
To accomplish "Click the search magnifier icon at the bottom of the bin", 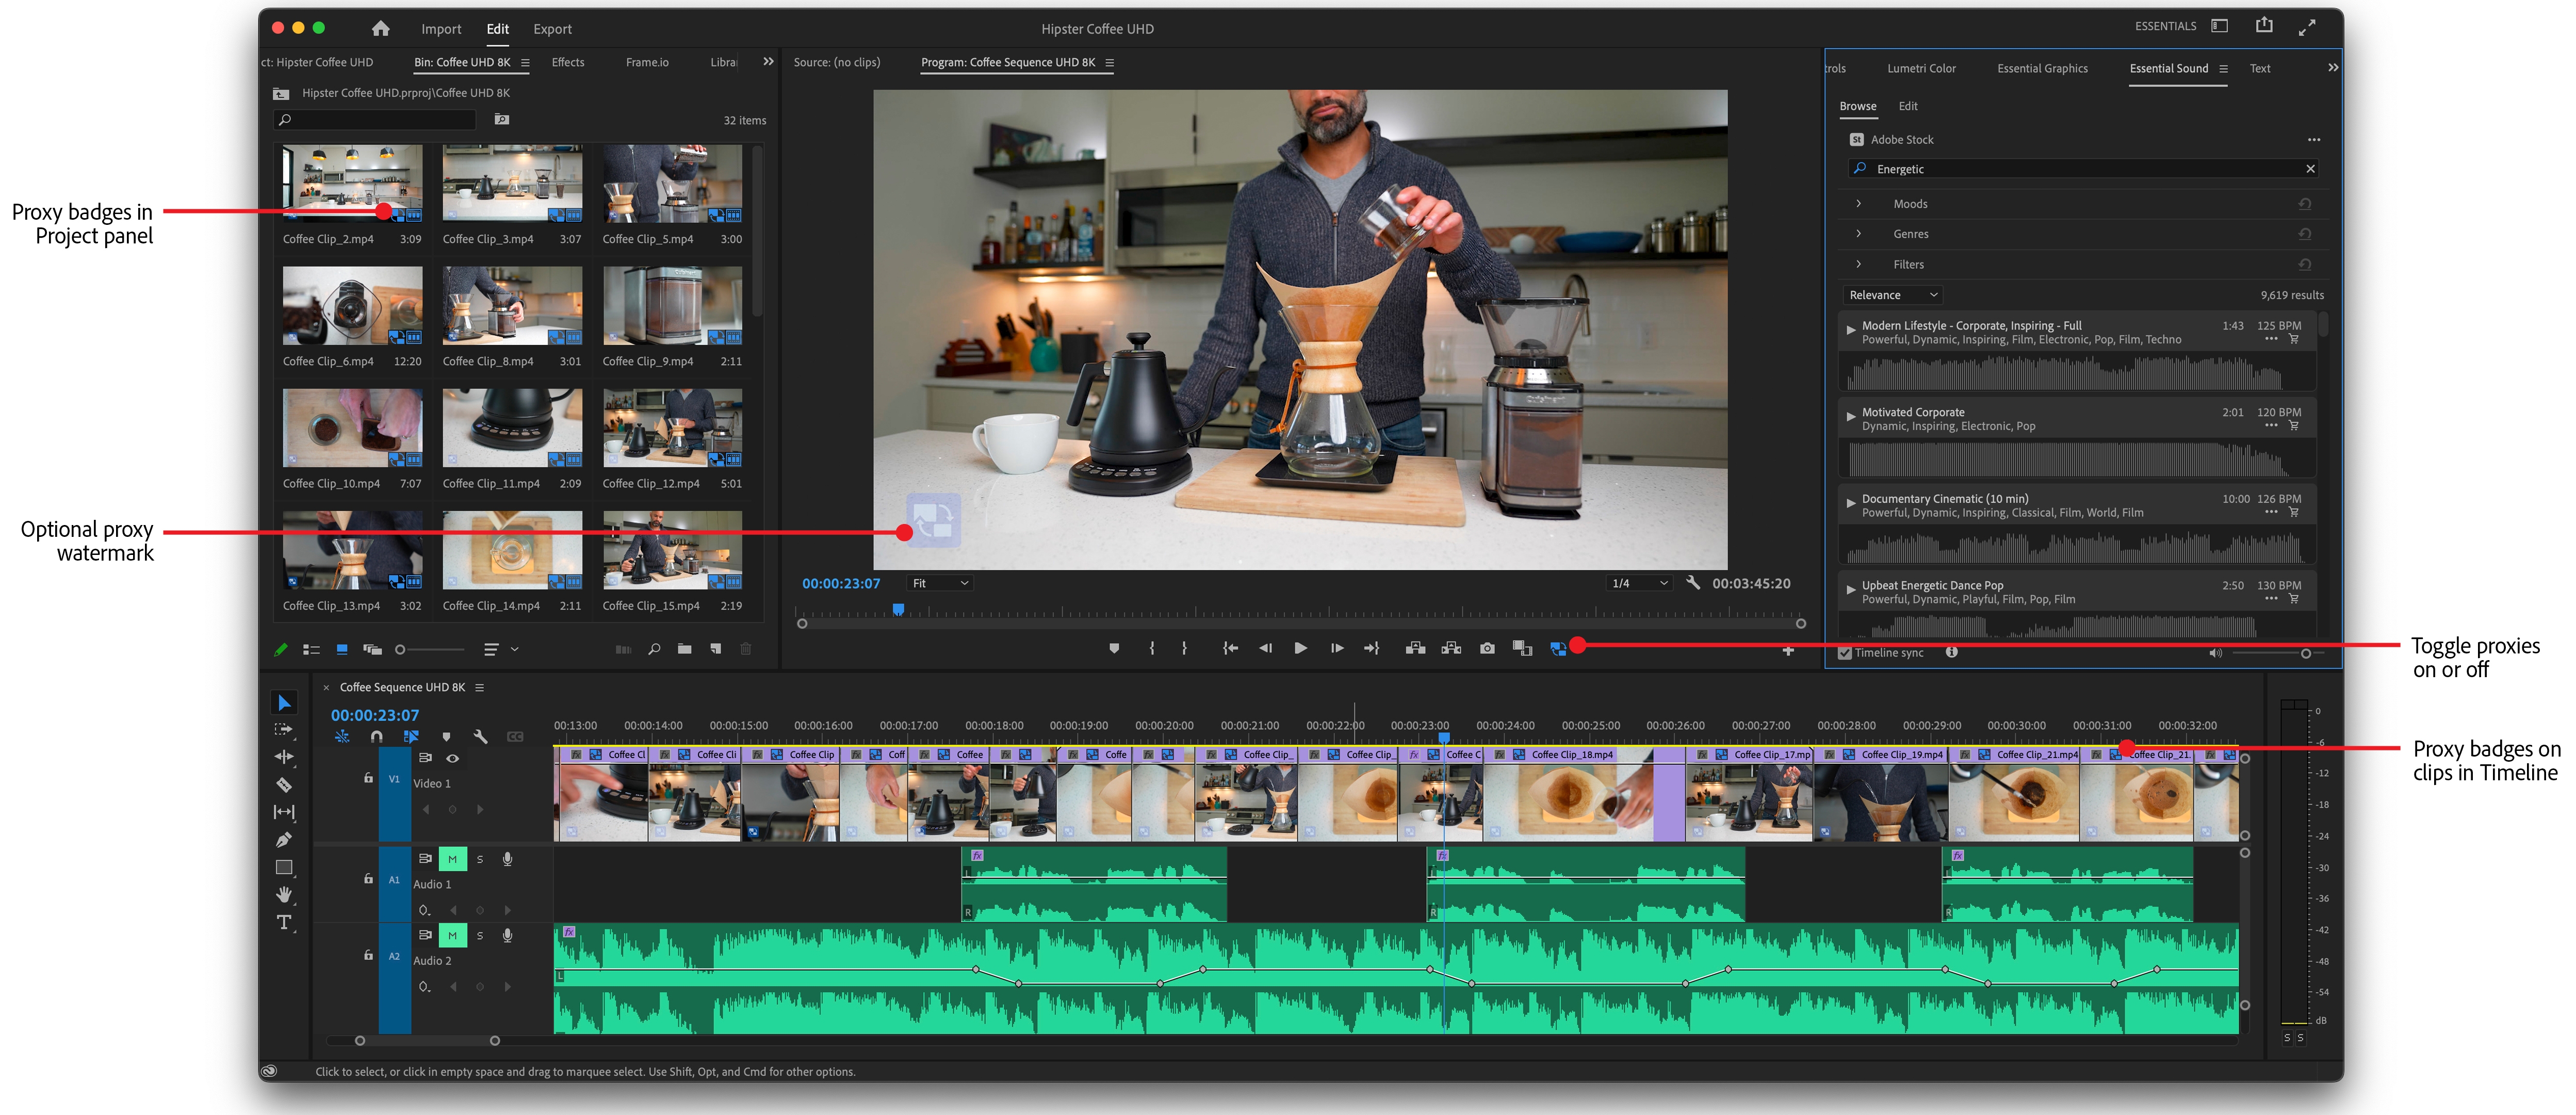I will [x=654, y=649].
